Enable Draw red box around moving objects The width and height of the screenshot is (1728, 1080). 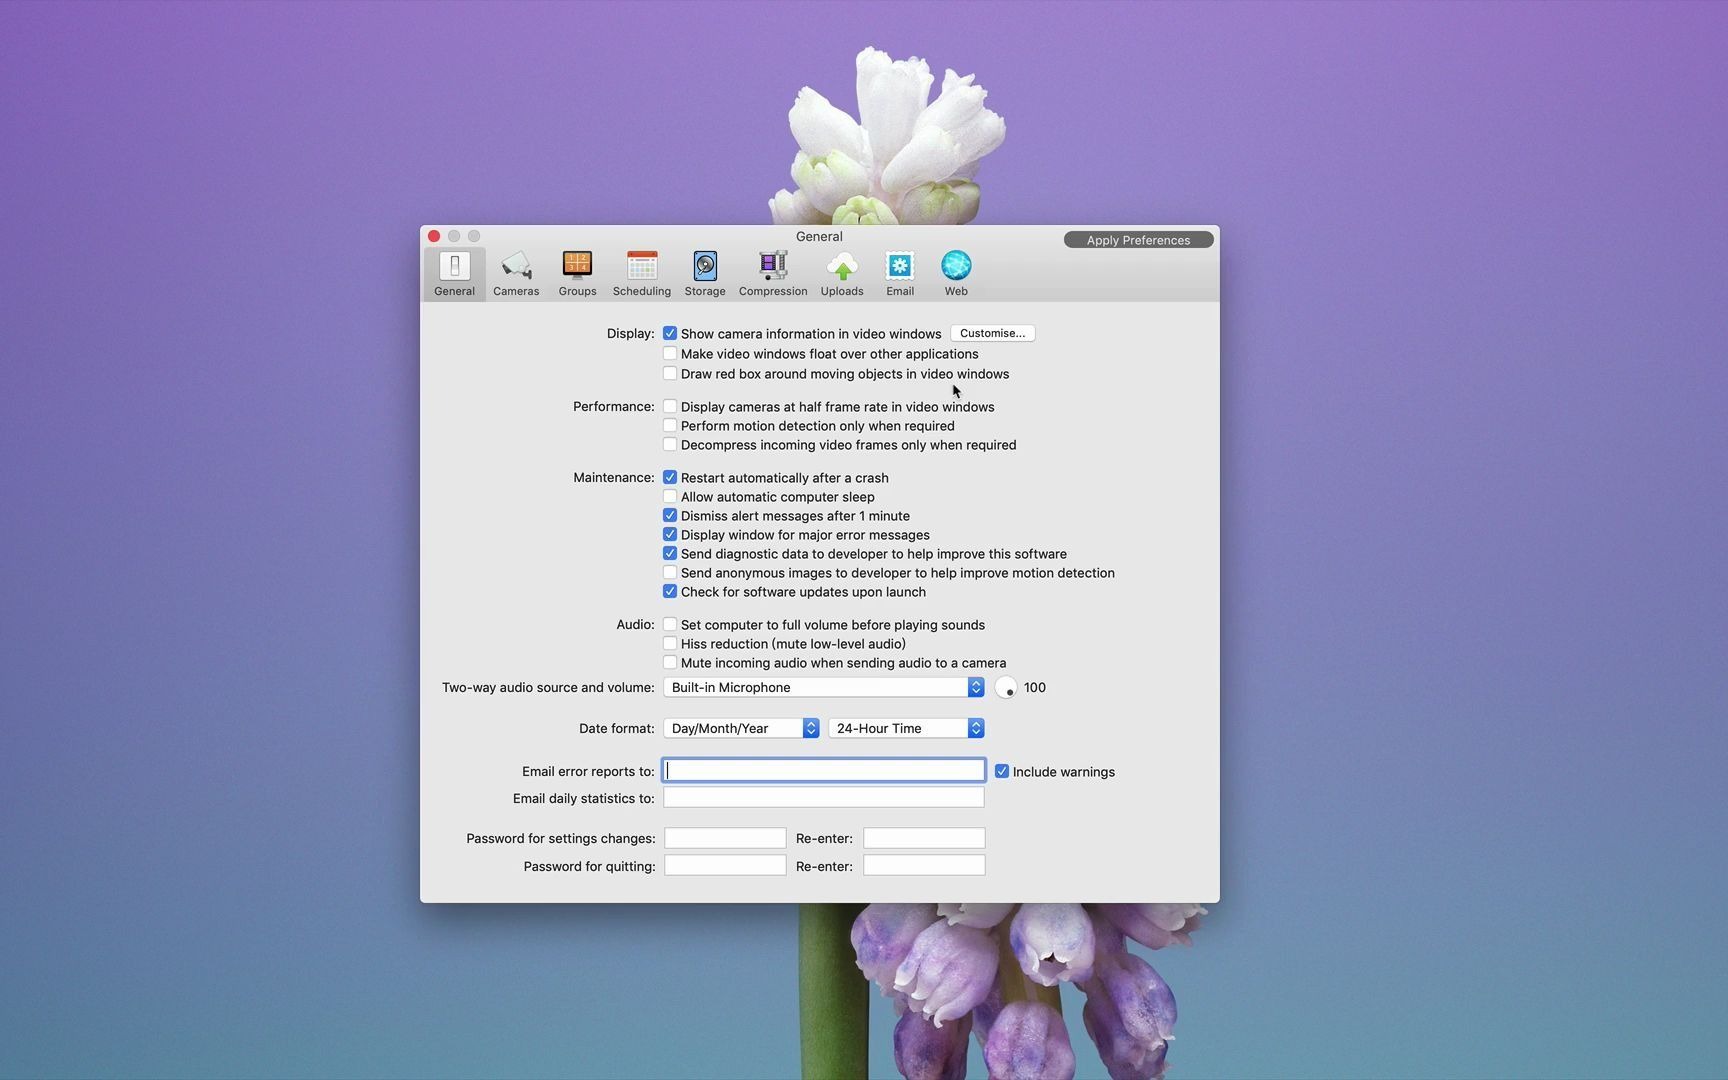click(670, 373)
